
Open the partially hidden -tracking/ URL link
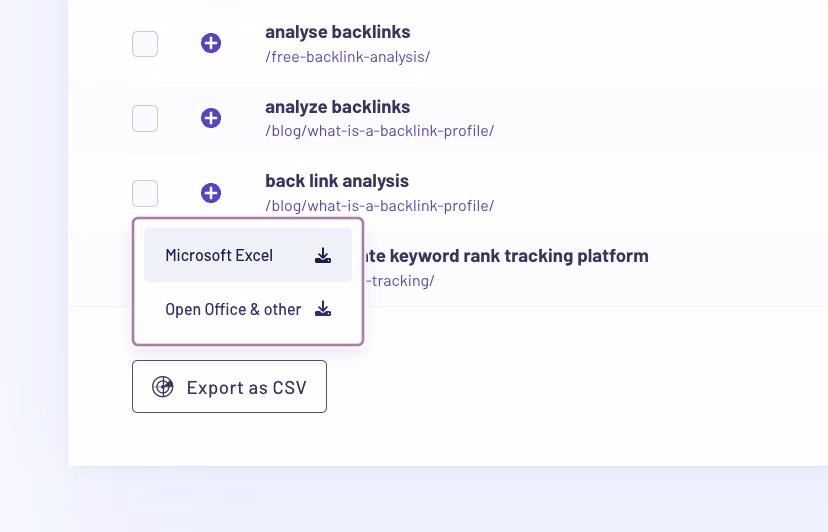click(399, 281)
